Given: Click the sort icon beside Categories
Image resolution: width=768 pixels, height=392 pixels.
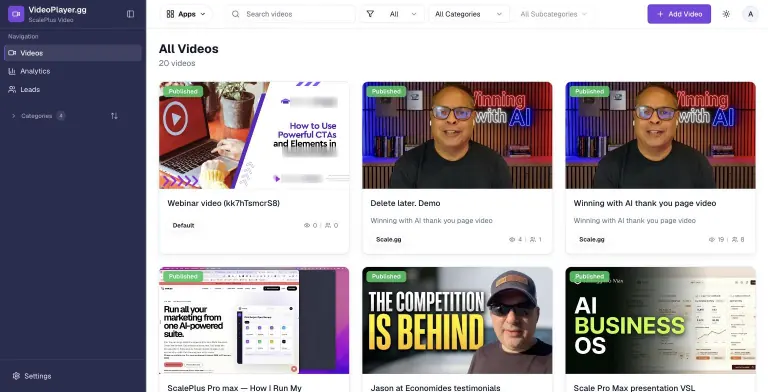Looking at the screenshot, I should 114,116.
